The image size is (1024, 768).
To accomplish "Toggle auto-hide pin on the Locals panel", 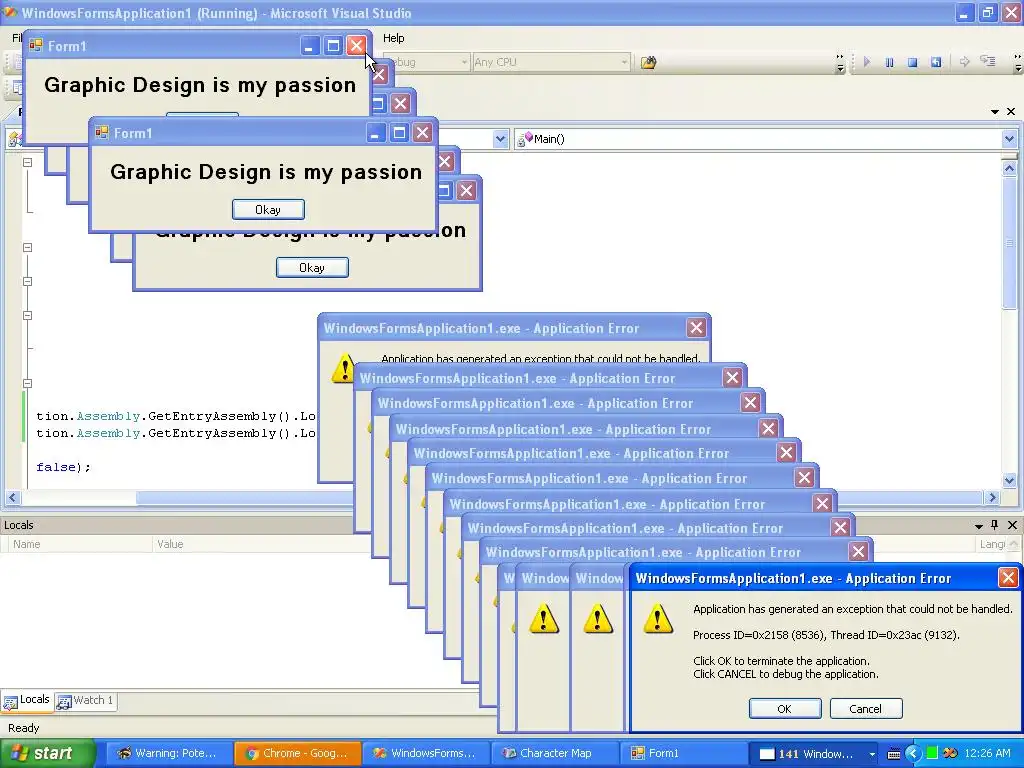I will click(x=995, y=525).
